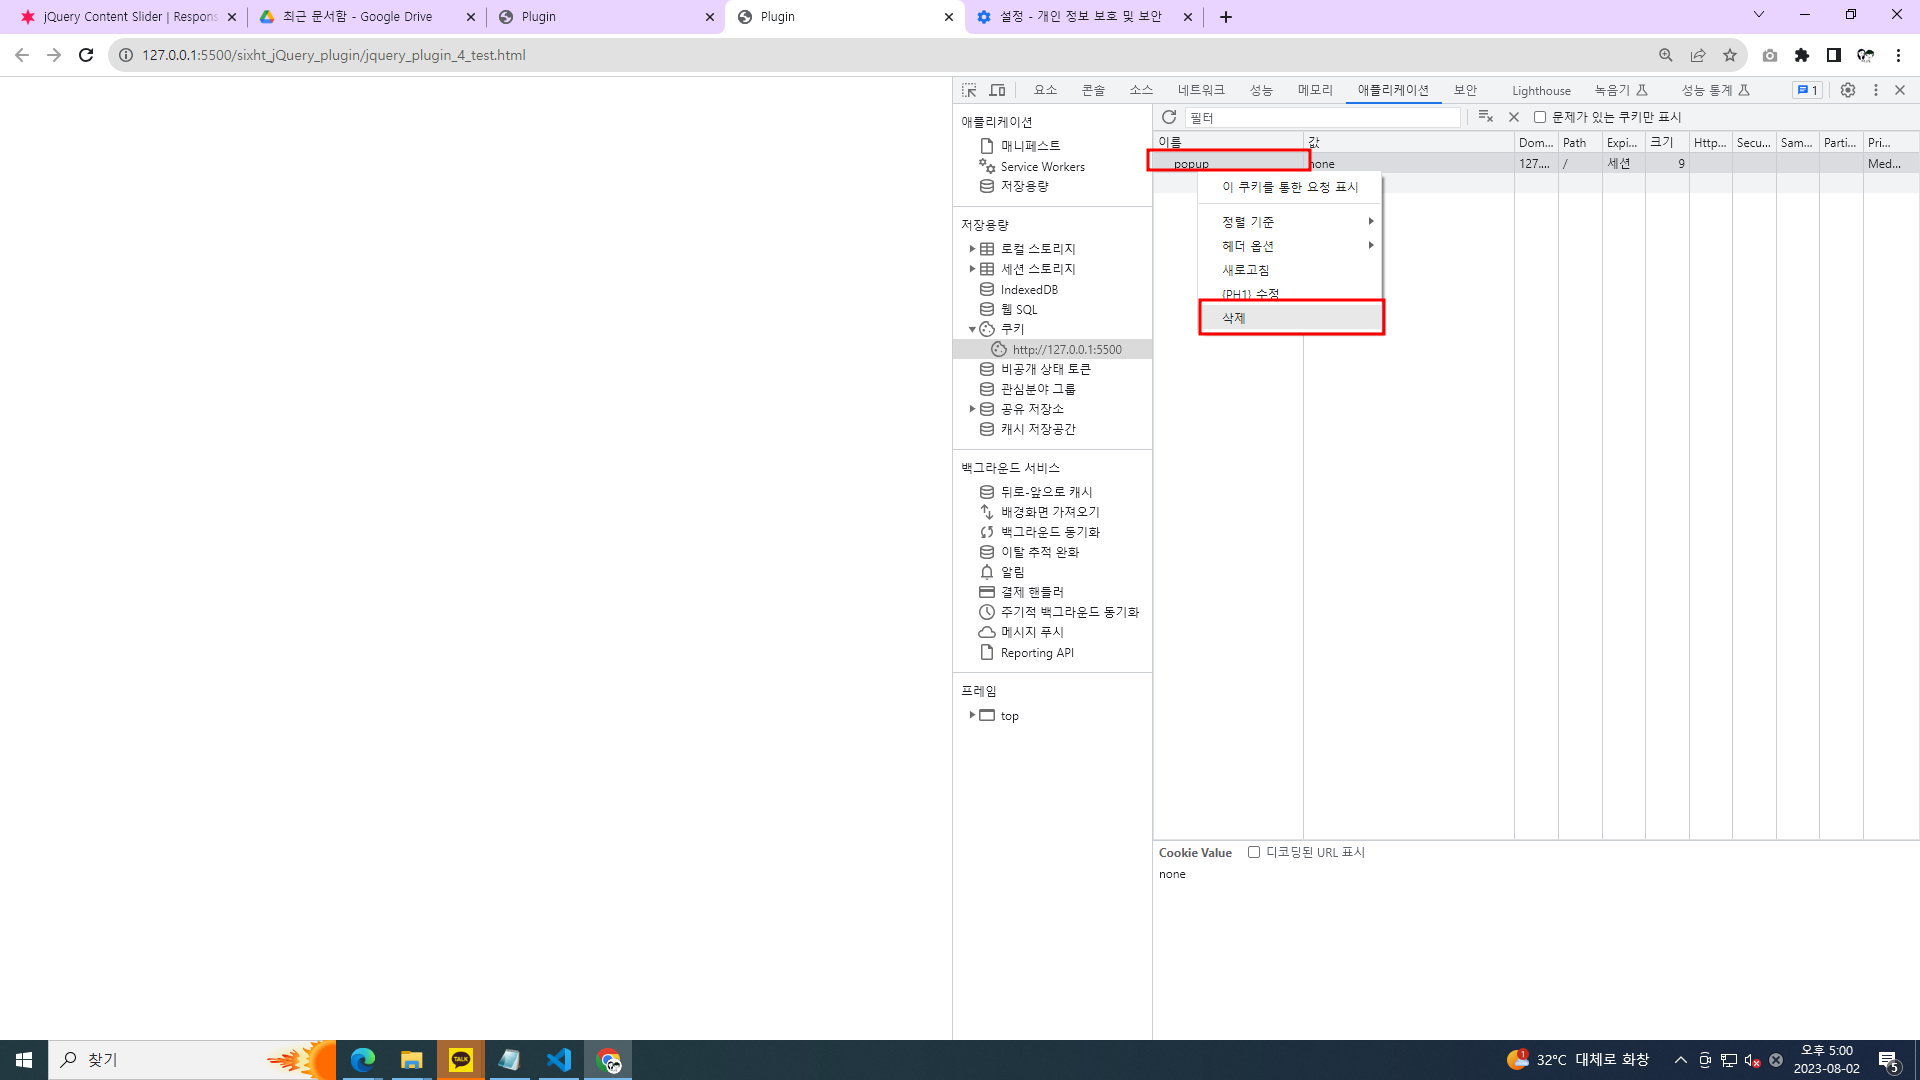Switch to the 네트워크 DevTools tab
1920x1080 pixels.
(1200, 90)
